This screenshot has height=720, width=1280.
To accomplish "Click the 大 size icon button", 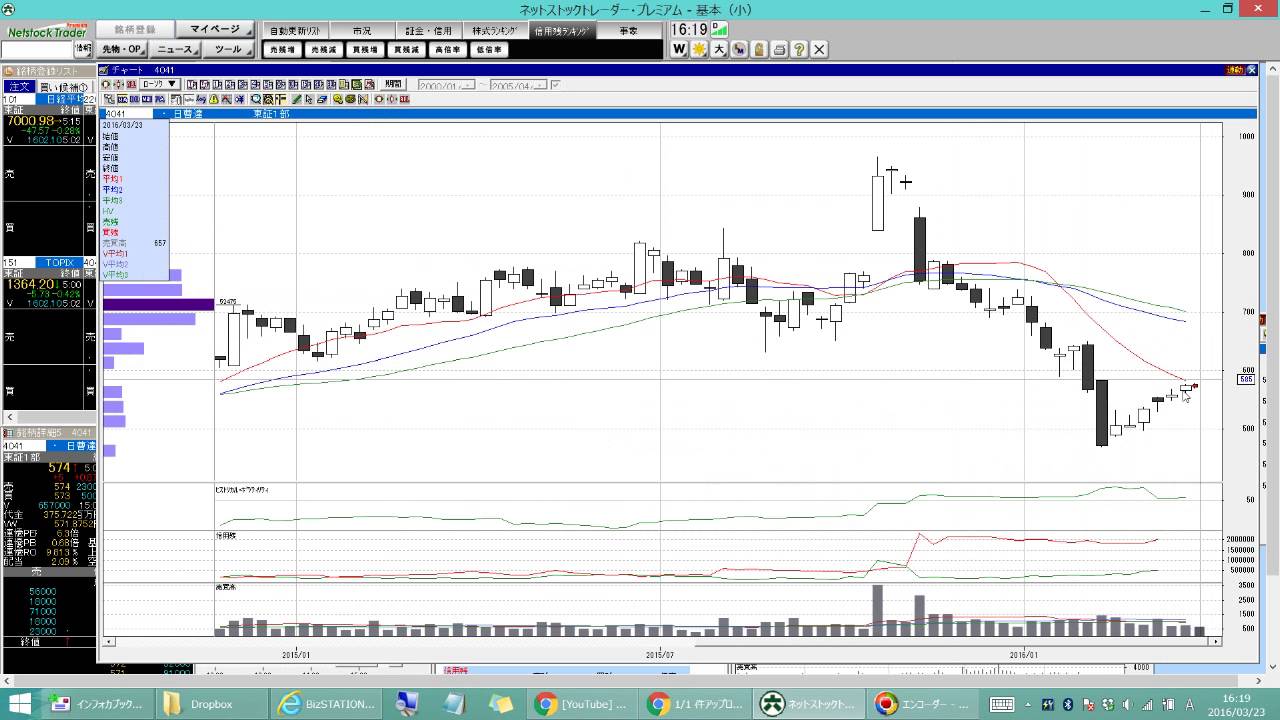I will click(x=719, y=49).
